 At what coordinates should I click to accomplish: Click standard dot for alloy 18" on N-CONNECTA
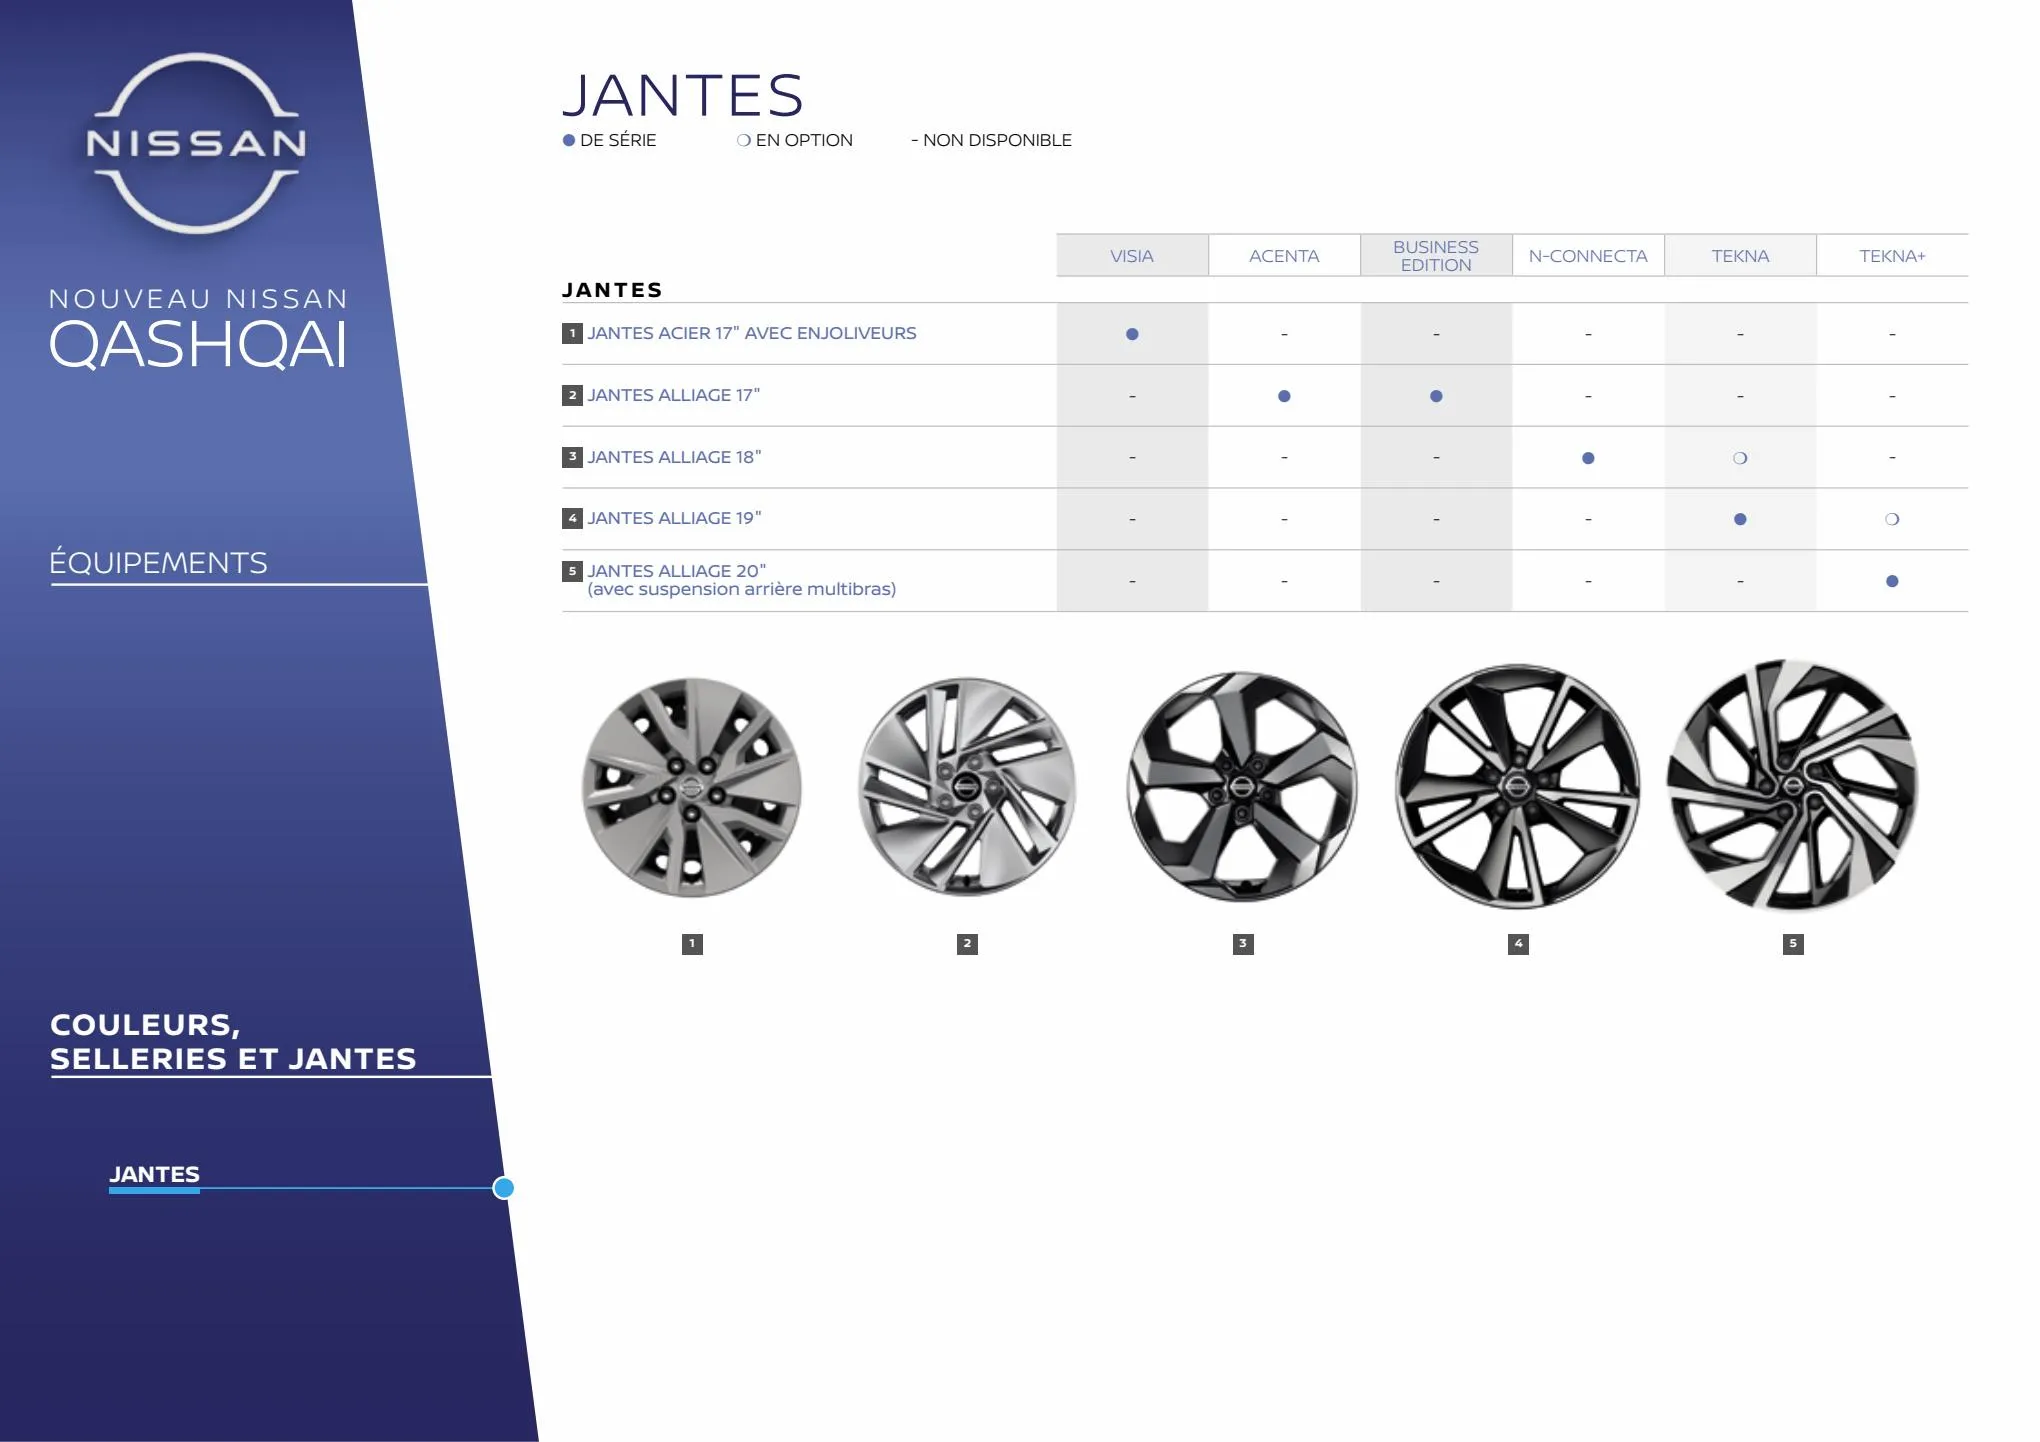(x=1588, y=458)
